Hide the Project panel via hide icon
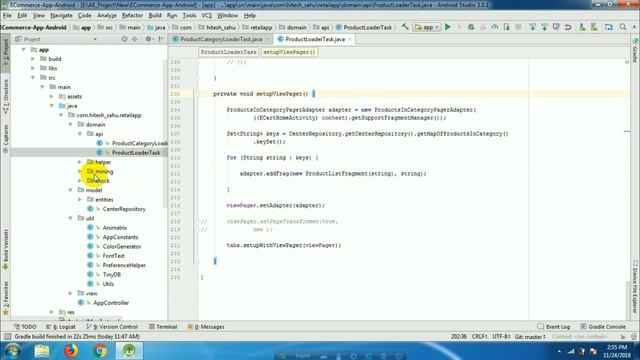 [161, 39]
